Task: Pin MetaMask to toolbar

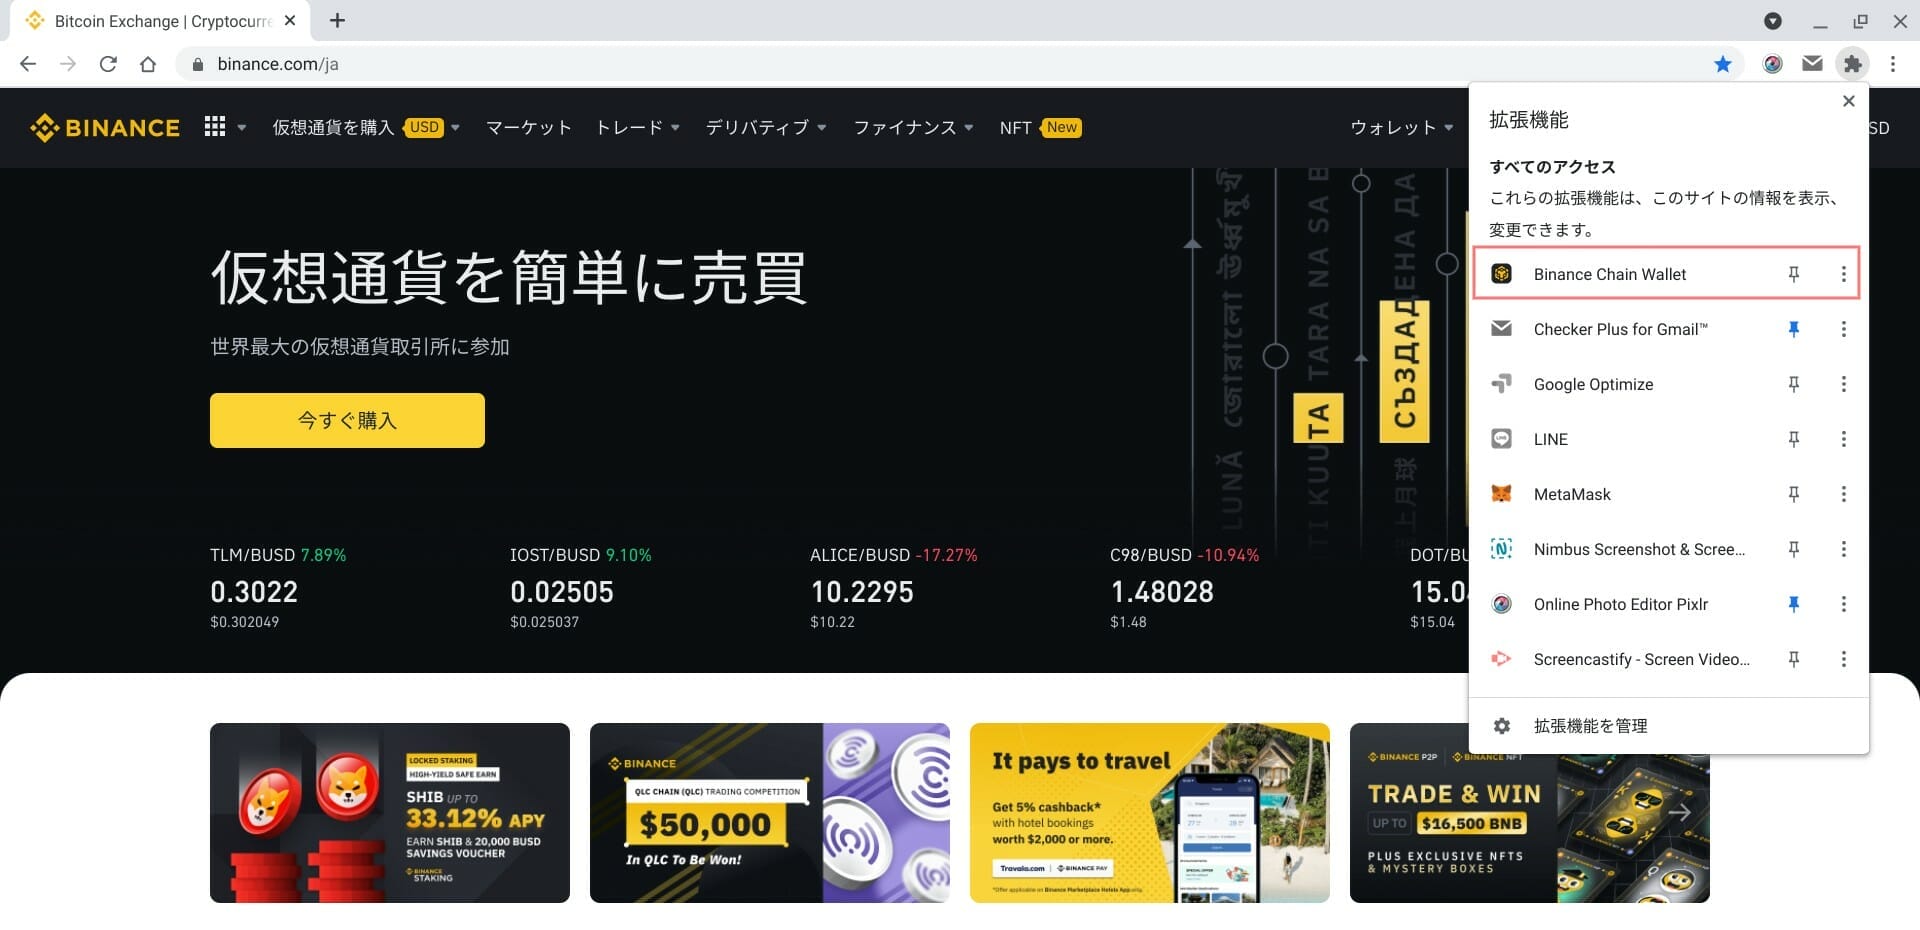Action: point(1794,494)
